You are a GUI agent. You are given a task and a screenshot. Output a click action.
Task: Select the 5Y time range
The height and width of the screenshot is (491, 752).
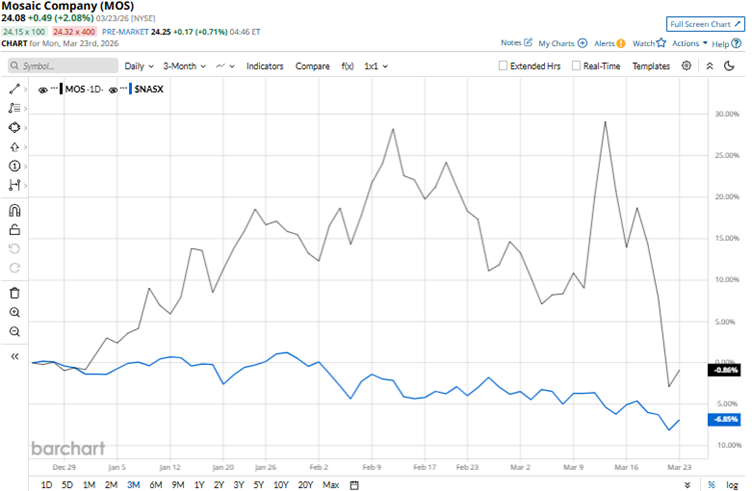coord(258,485)
